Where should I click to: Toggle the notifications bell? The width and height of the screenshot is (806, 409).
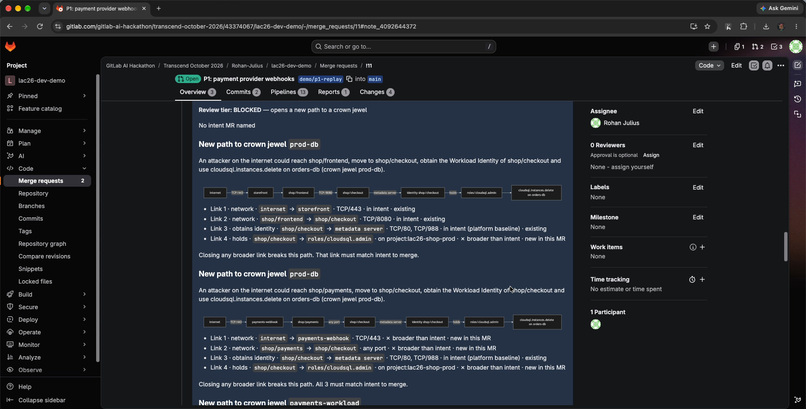[x=767, y=66]
